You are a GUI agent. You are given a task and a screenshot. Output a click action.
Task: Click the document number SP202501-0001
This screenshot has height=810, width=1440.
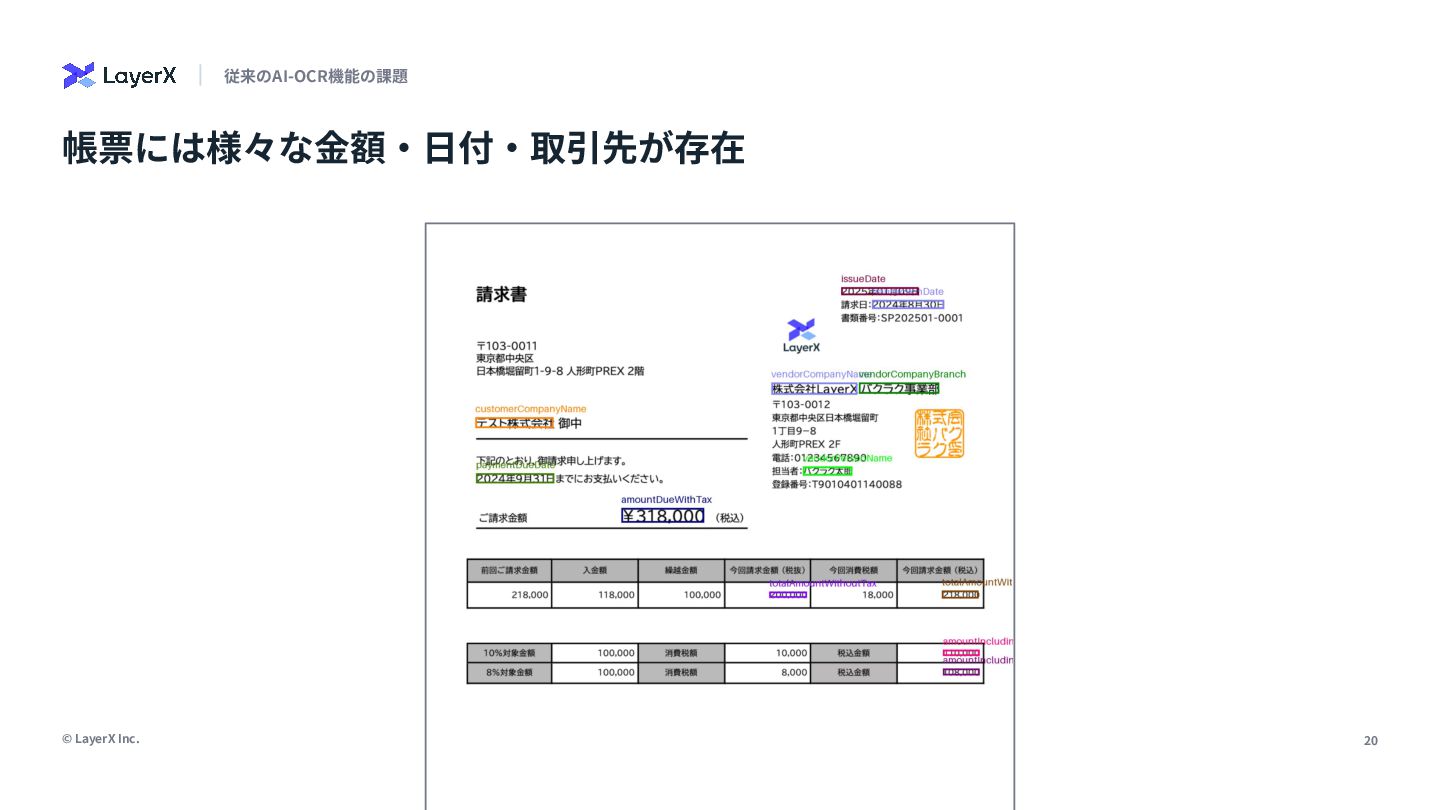922,318
